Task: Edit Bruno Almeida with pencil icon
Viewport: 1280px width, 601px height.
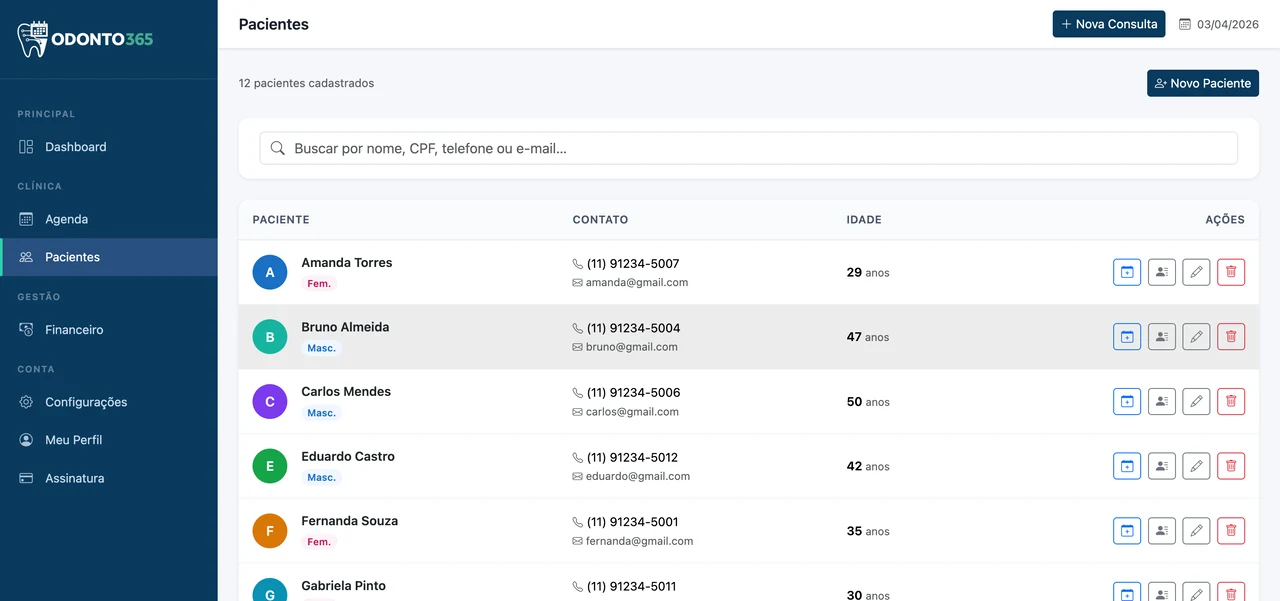Action: point(1196,337)
